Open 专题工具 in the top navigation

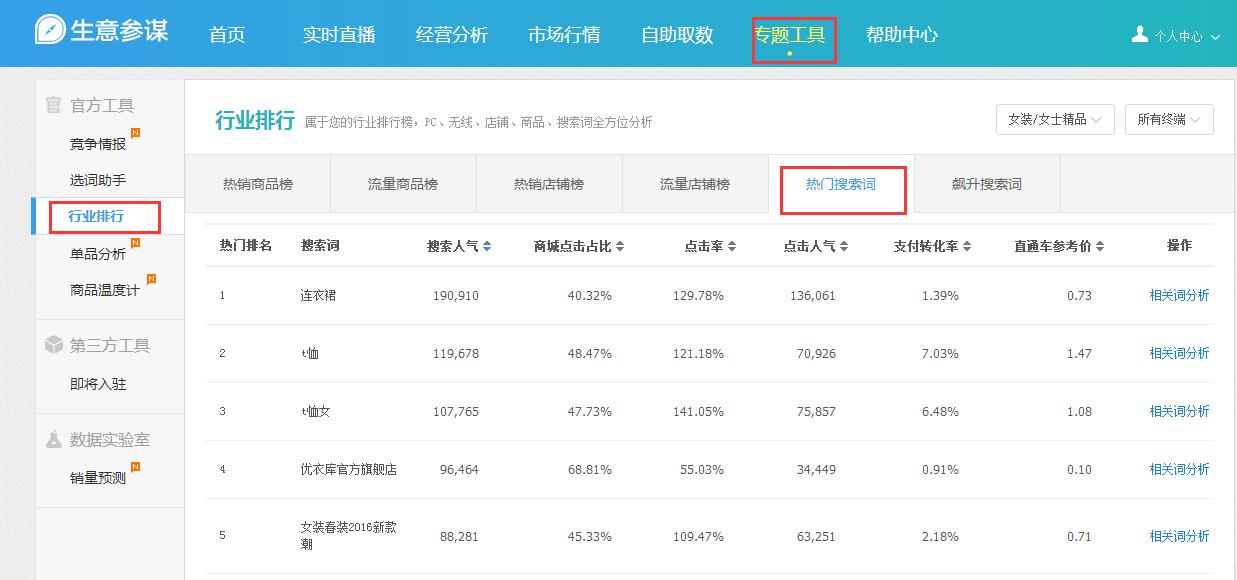tap(789, 35)
